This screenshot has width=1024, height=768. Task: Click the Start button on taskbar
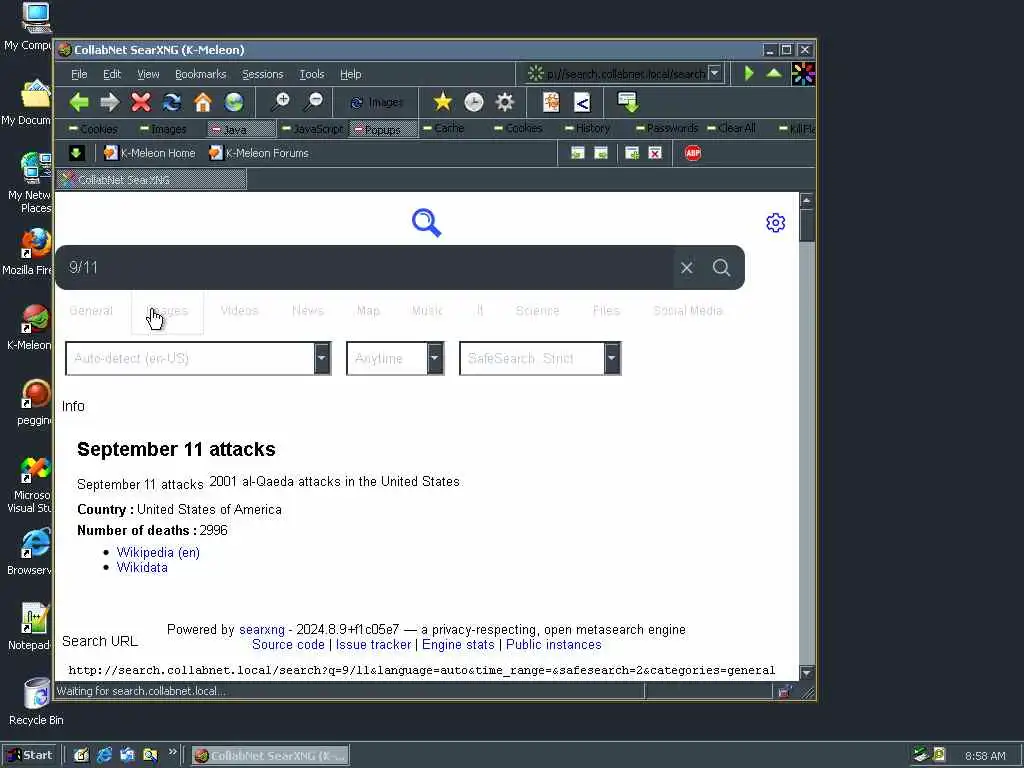click(31, 756)
